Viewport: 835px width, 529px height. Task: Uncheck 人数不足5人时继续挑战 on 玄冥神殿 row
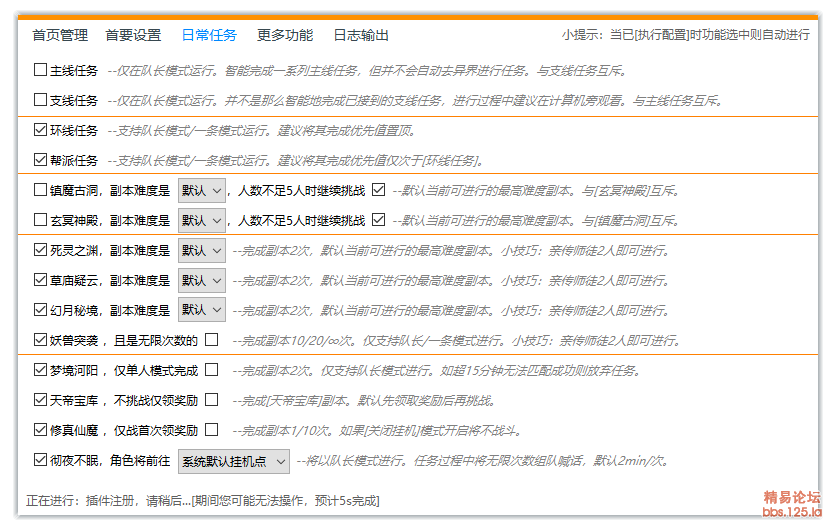pos(378,220)
